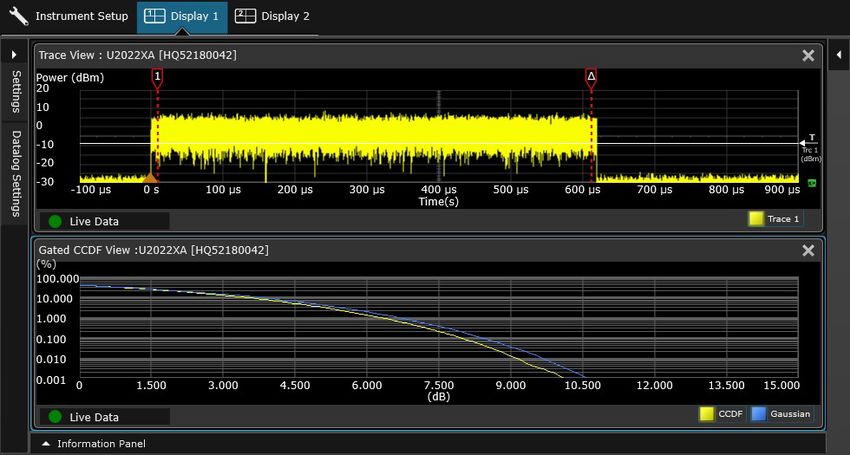The width and height of the screenshot is (850, 455).
Task: Select the delta marker flag
Action: (591, 78)
